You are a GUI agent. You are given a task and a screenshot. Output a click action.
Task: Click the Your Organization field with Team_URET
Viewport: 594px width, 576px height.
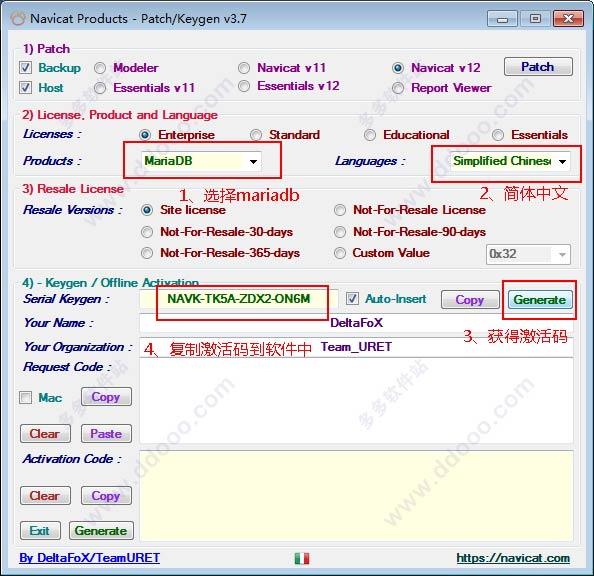356,347
